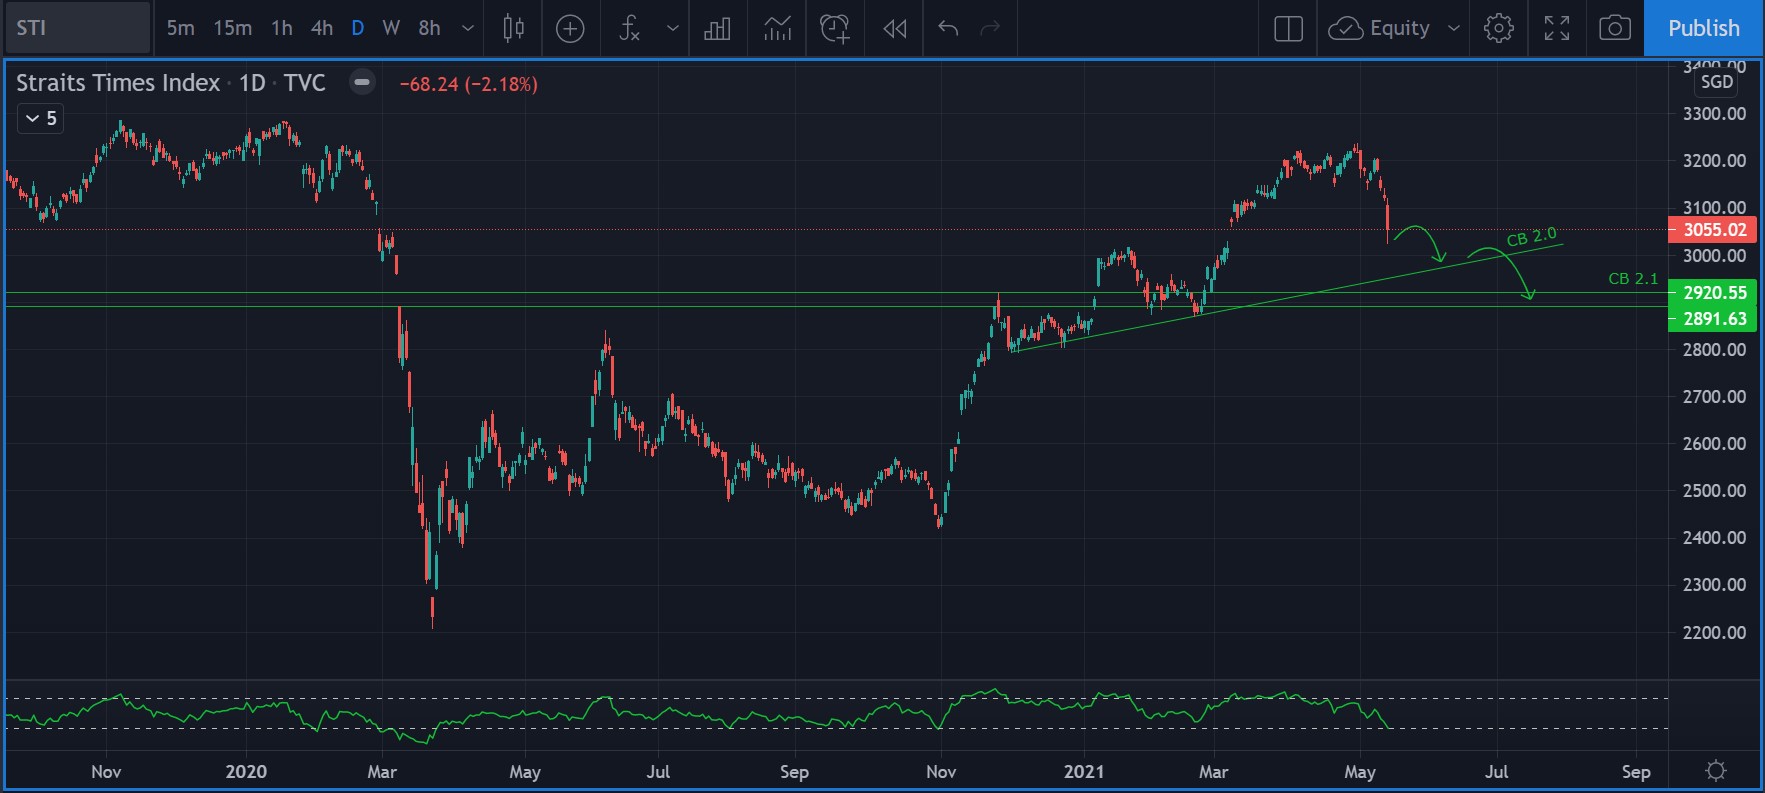Viewport: 1765px width, 793px height.
Task: Create an alert with the alarm clock icon
Action: (x=834, y=28)
